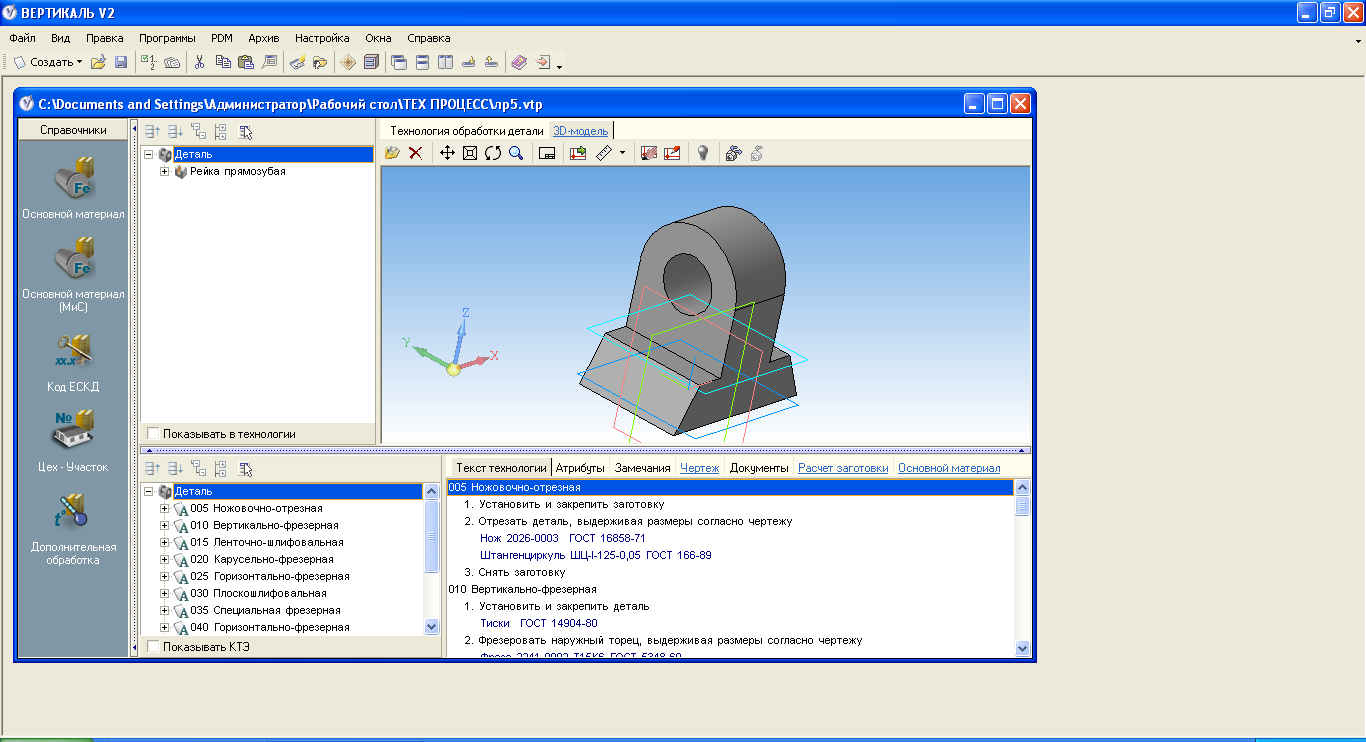The image size is (1366, 742).
Task: Click the cascade windows icon in the main toolbar
Action: 399,62
